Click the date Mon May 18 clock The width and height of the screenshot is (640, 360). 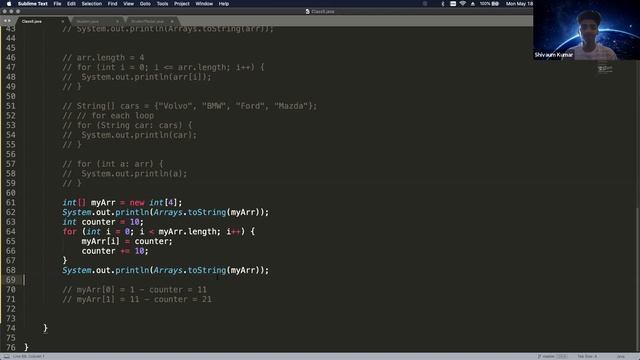pyautogui.click(x=519, y=4)
